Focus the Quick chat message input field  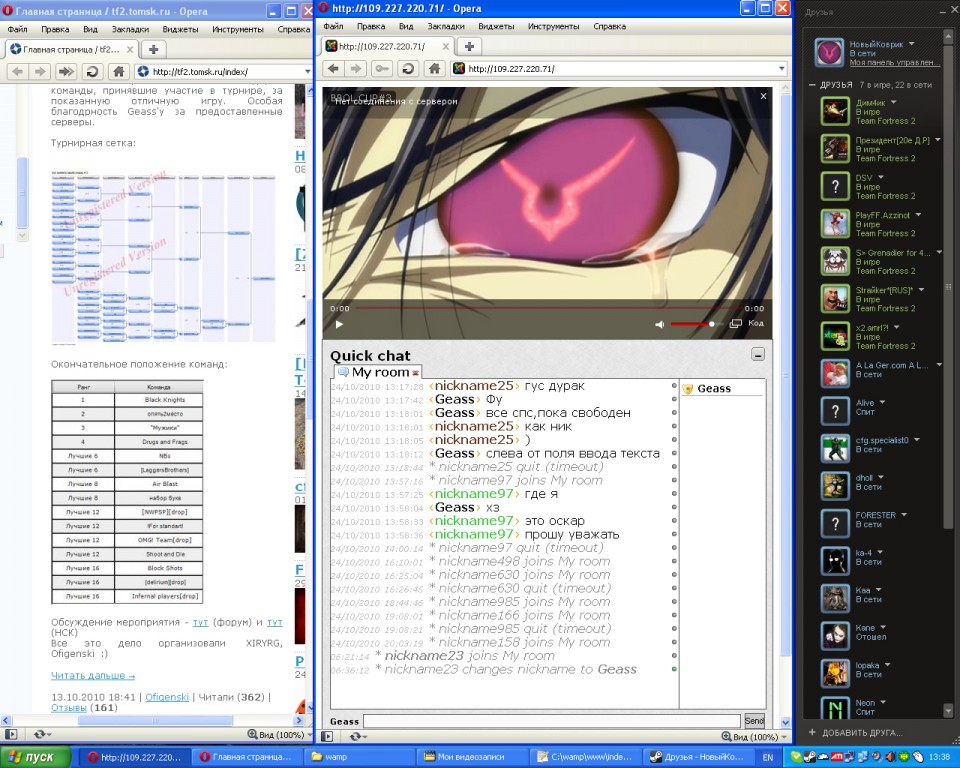coord(552,721)
